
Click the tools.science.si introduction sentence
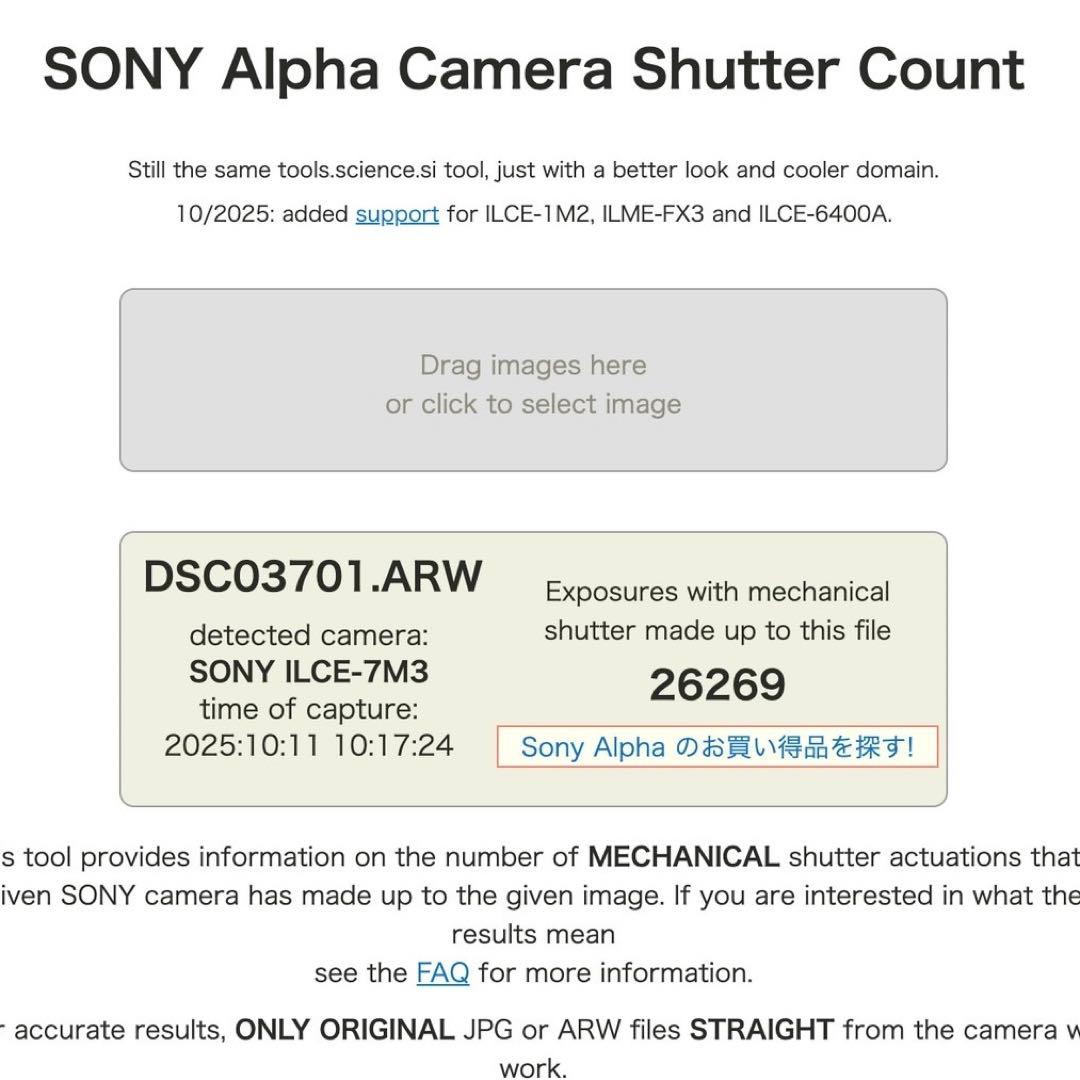533,169
